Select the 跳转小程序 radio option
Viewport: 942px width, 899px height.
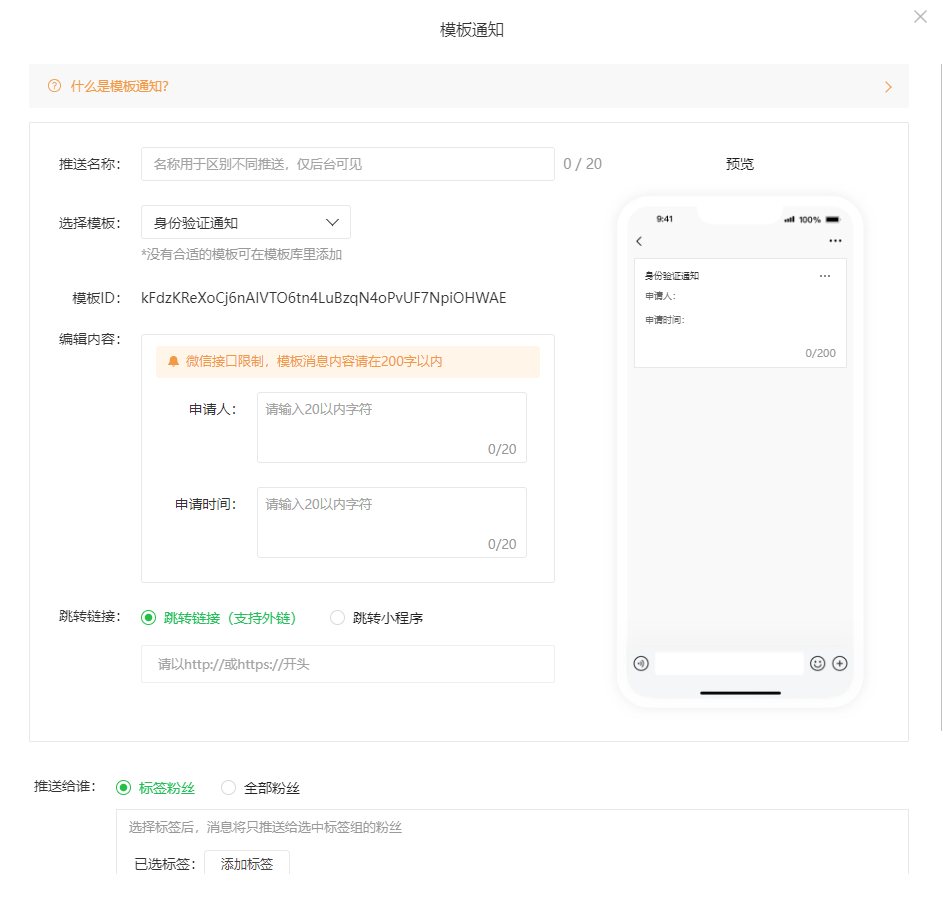[x=338, y=618]
